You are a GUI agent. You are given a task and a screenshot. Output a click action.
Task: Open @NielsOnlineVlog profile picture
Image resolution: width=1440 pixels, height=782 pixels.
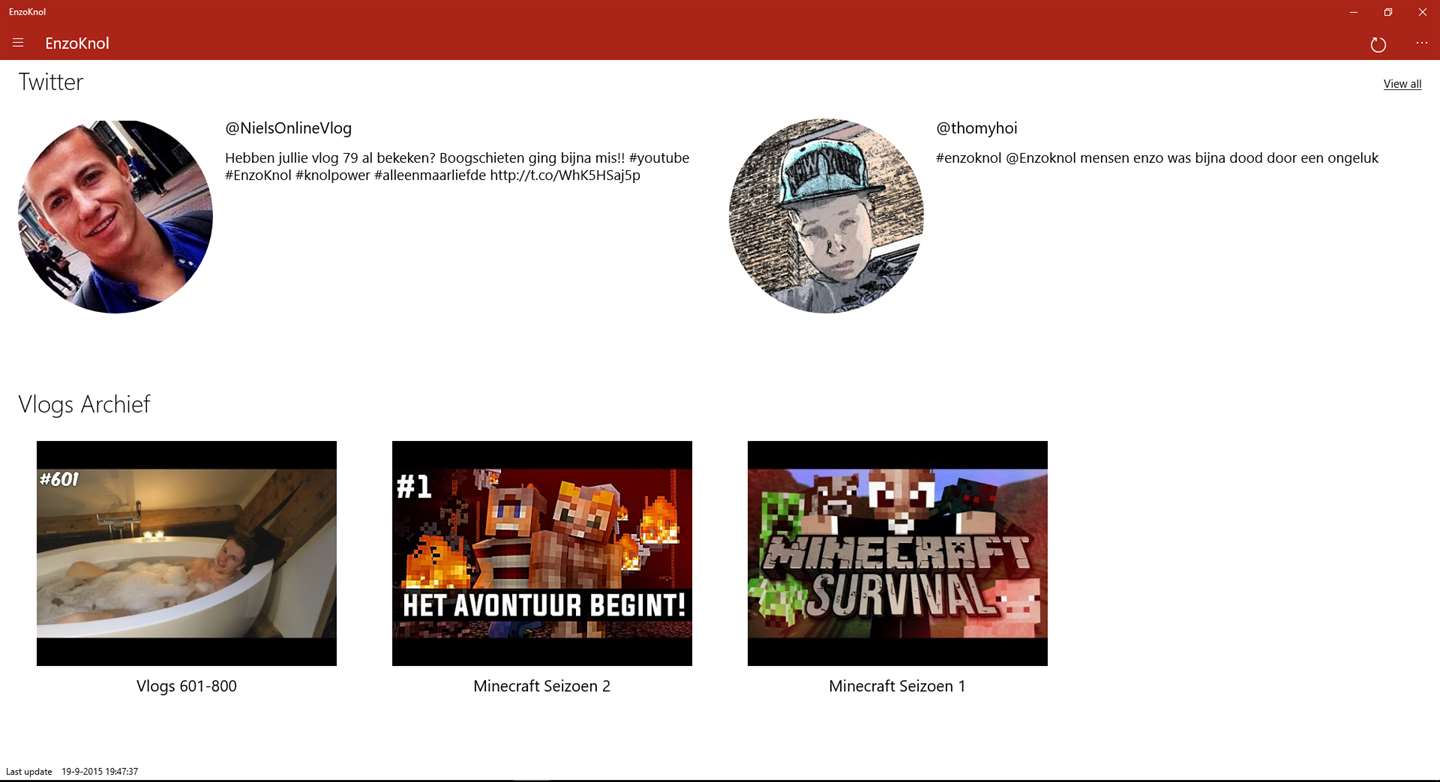point(116,216)
